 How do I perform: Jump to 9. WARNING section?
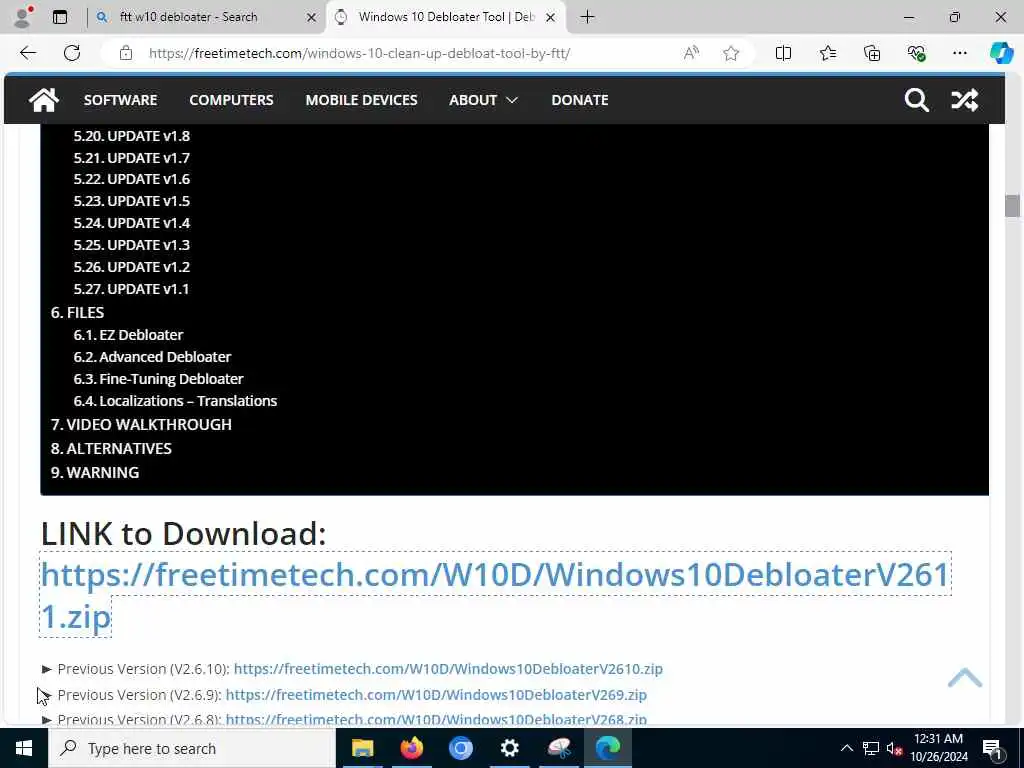[95, 472]
